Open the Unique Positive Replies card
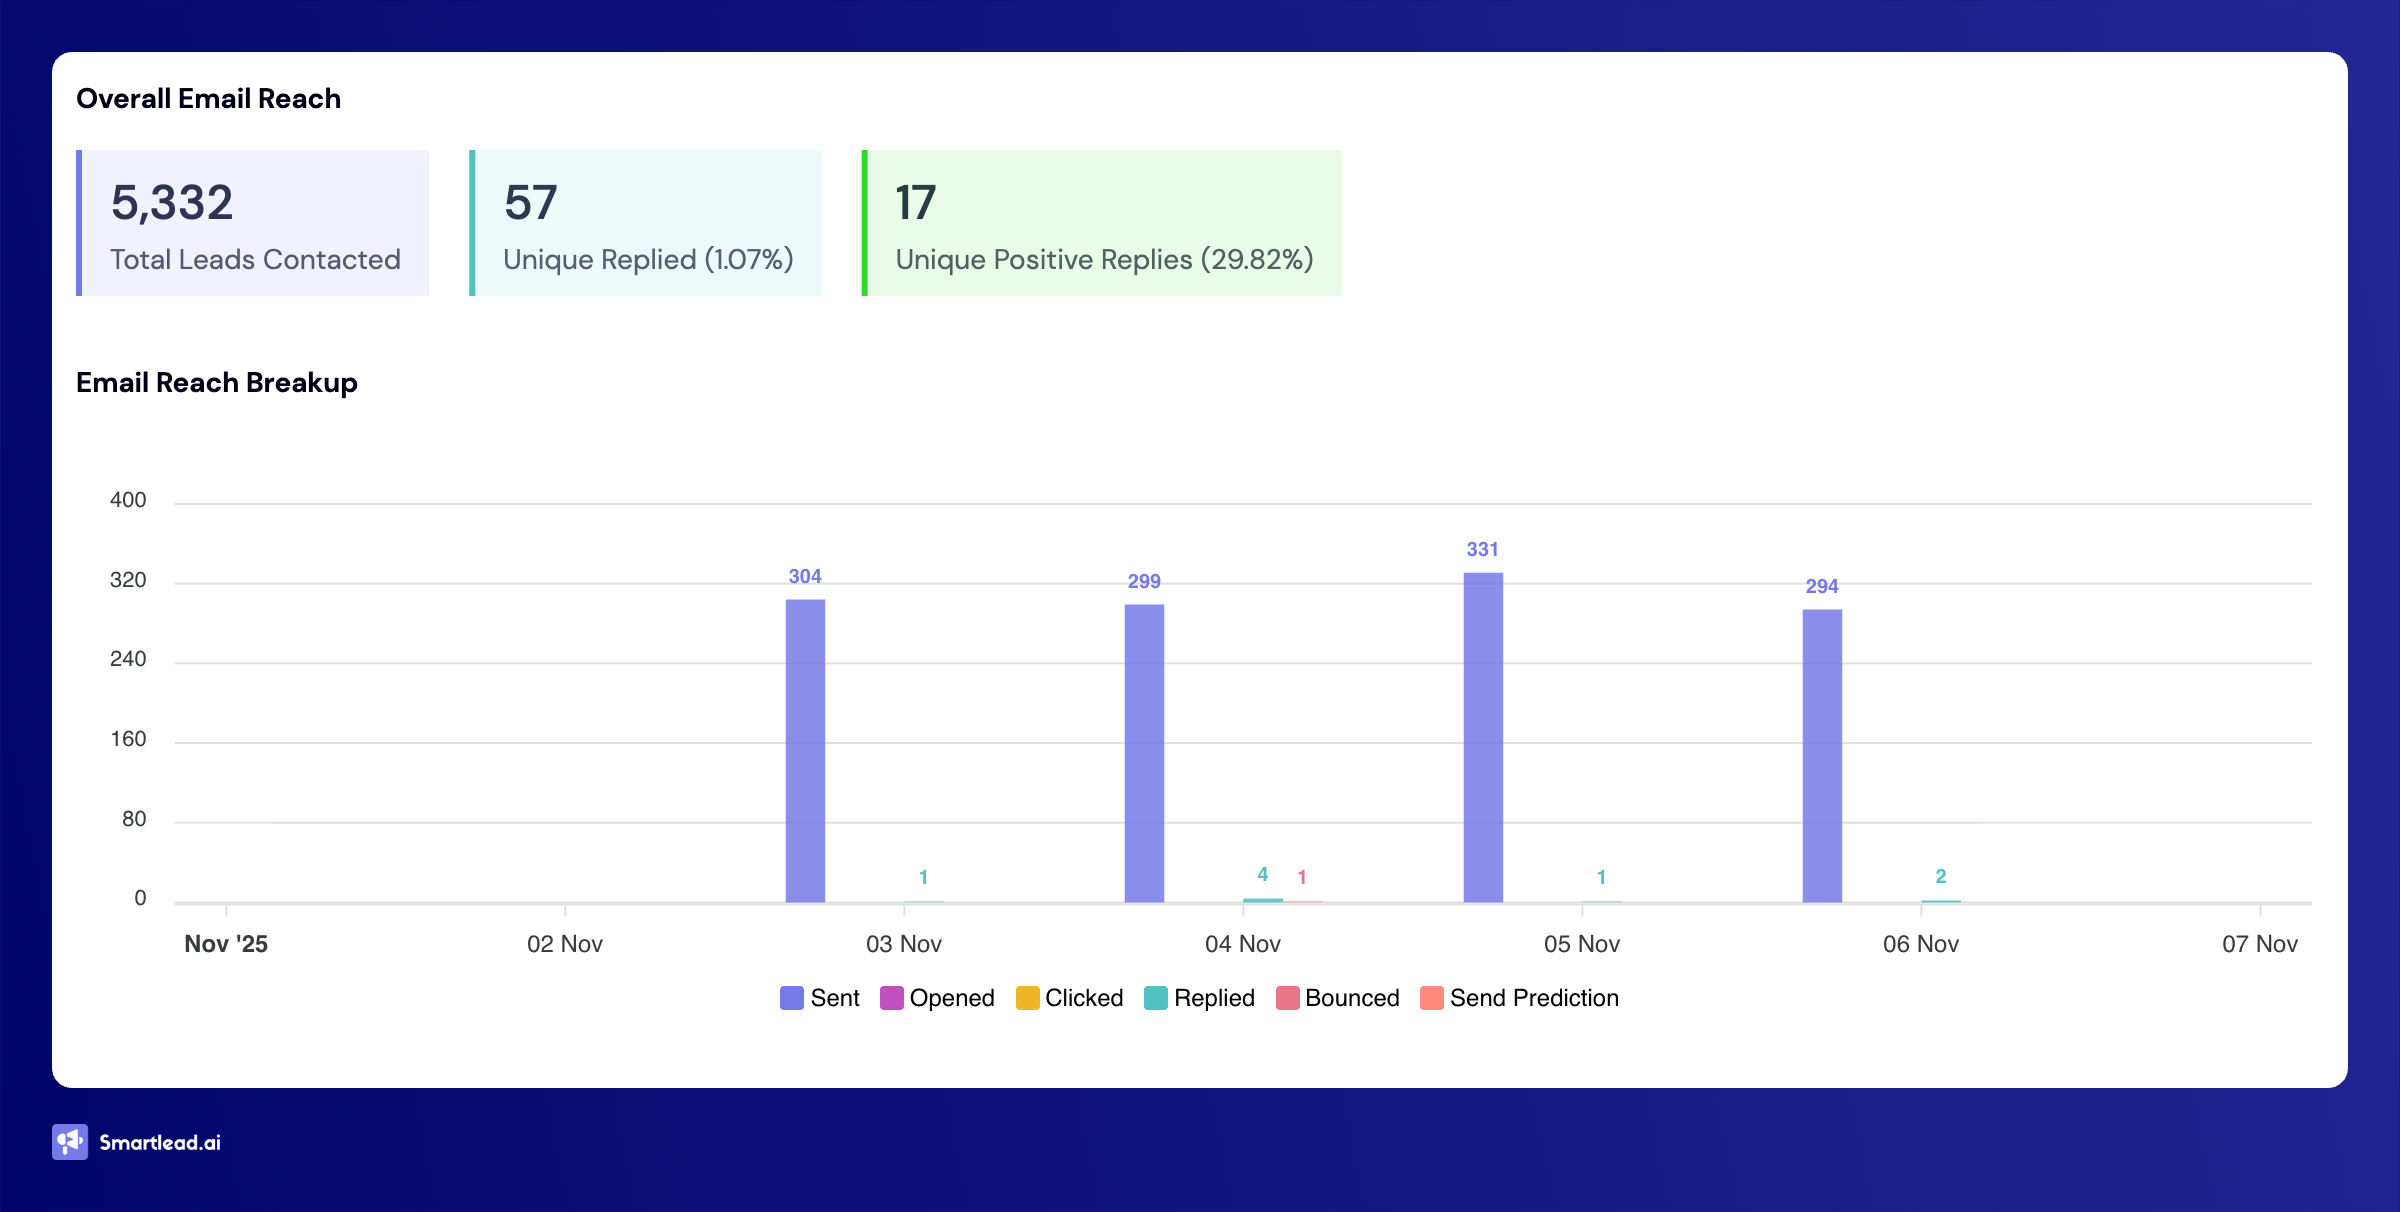Screen dimensions: 2400x1212 pos(1102,223)
